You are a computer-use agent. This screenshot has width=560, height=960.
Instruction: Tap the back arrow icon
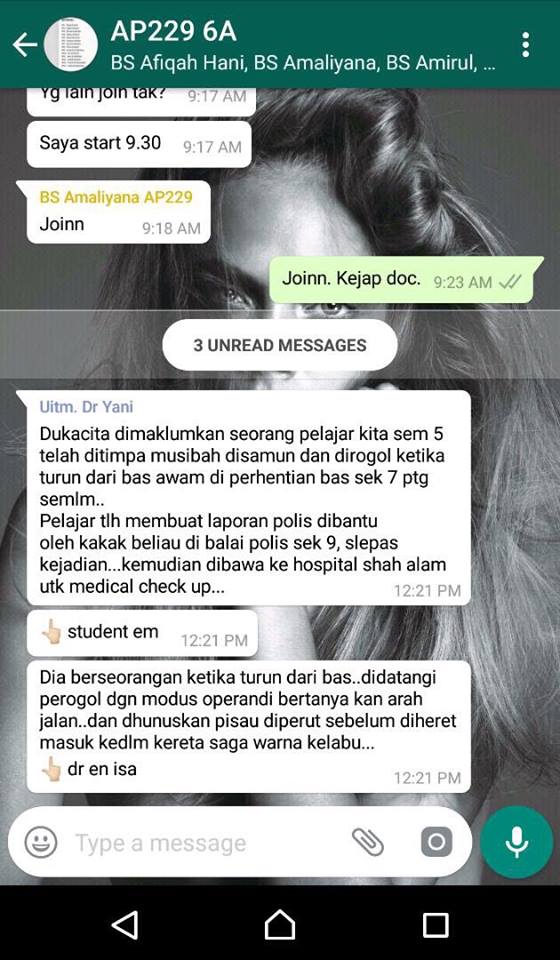coord(24,45)
